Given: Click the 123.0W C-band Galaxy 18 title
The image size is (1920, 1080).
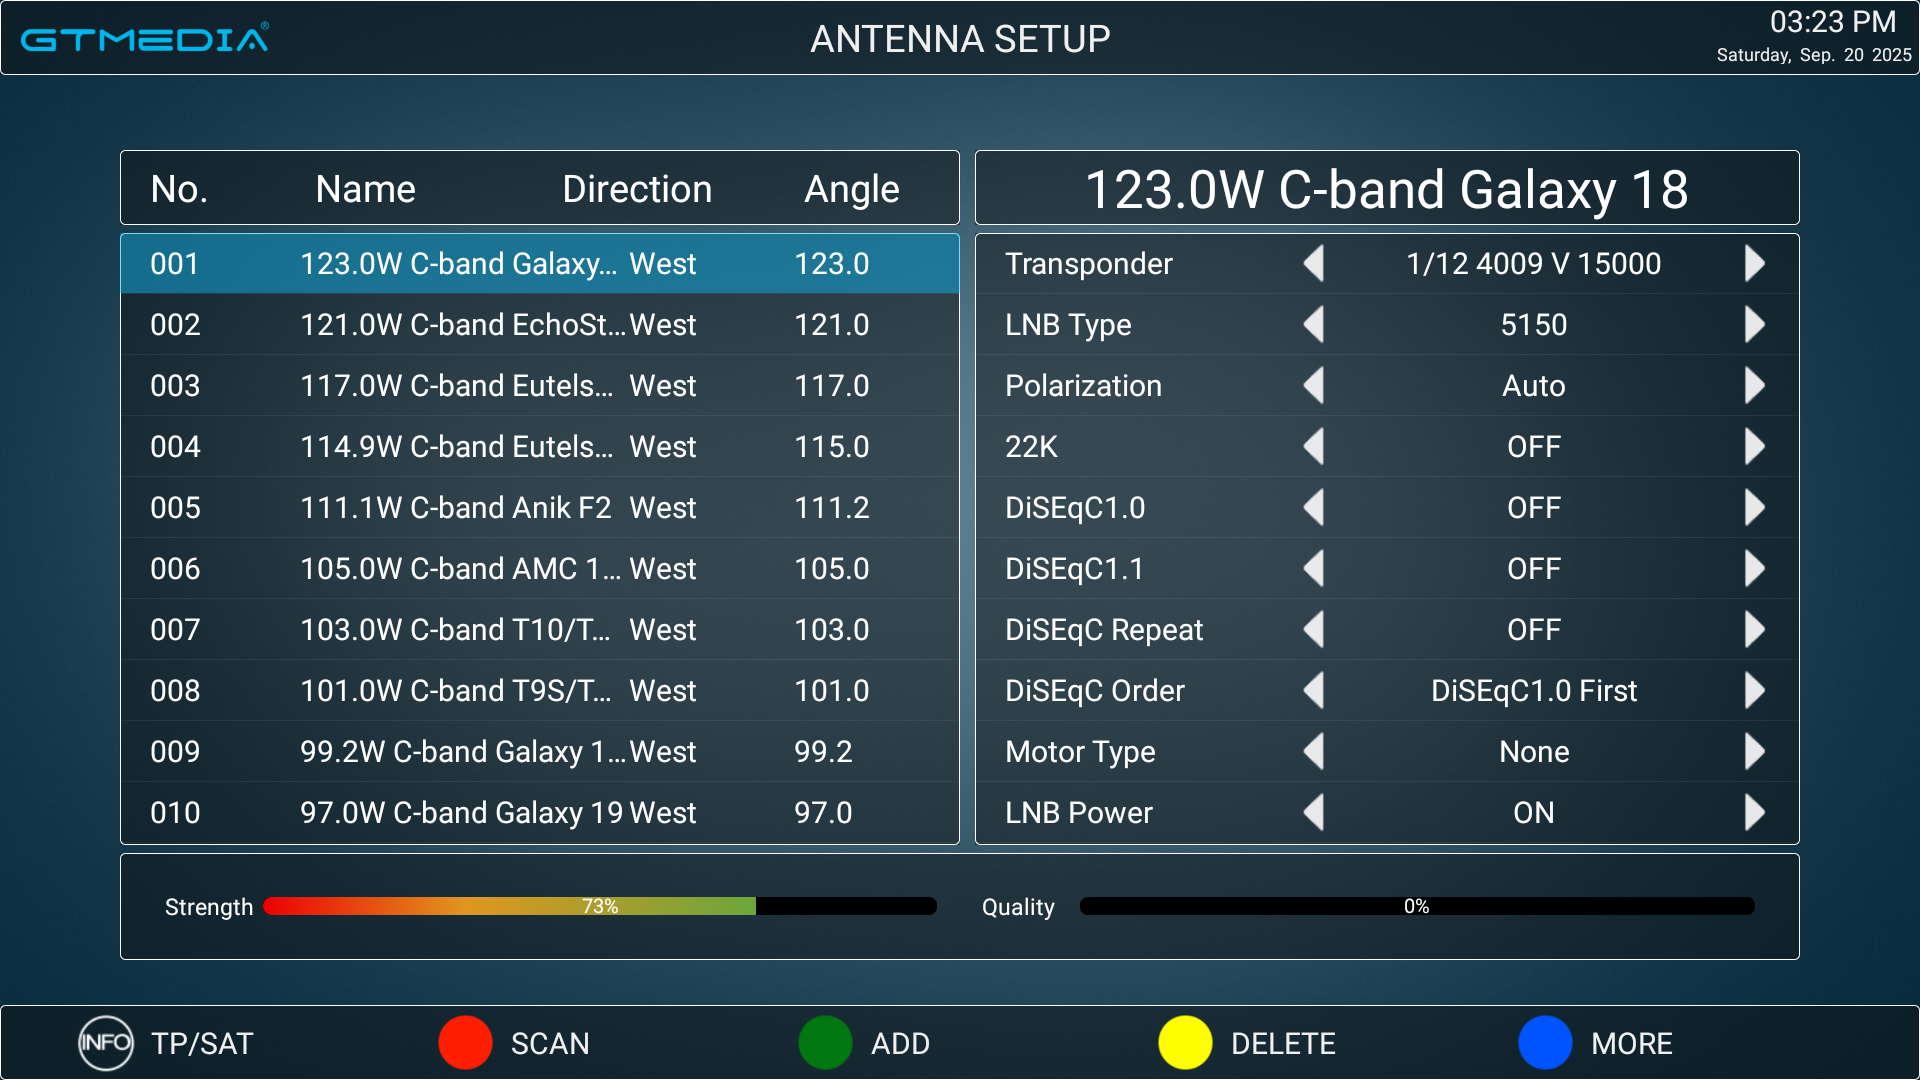Looking at the screenshot, I should pos(1387,189).
